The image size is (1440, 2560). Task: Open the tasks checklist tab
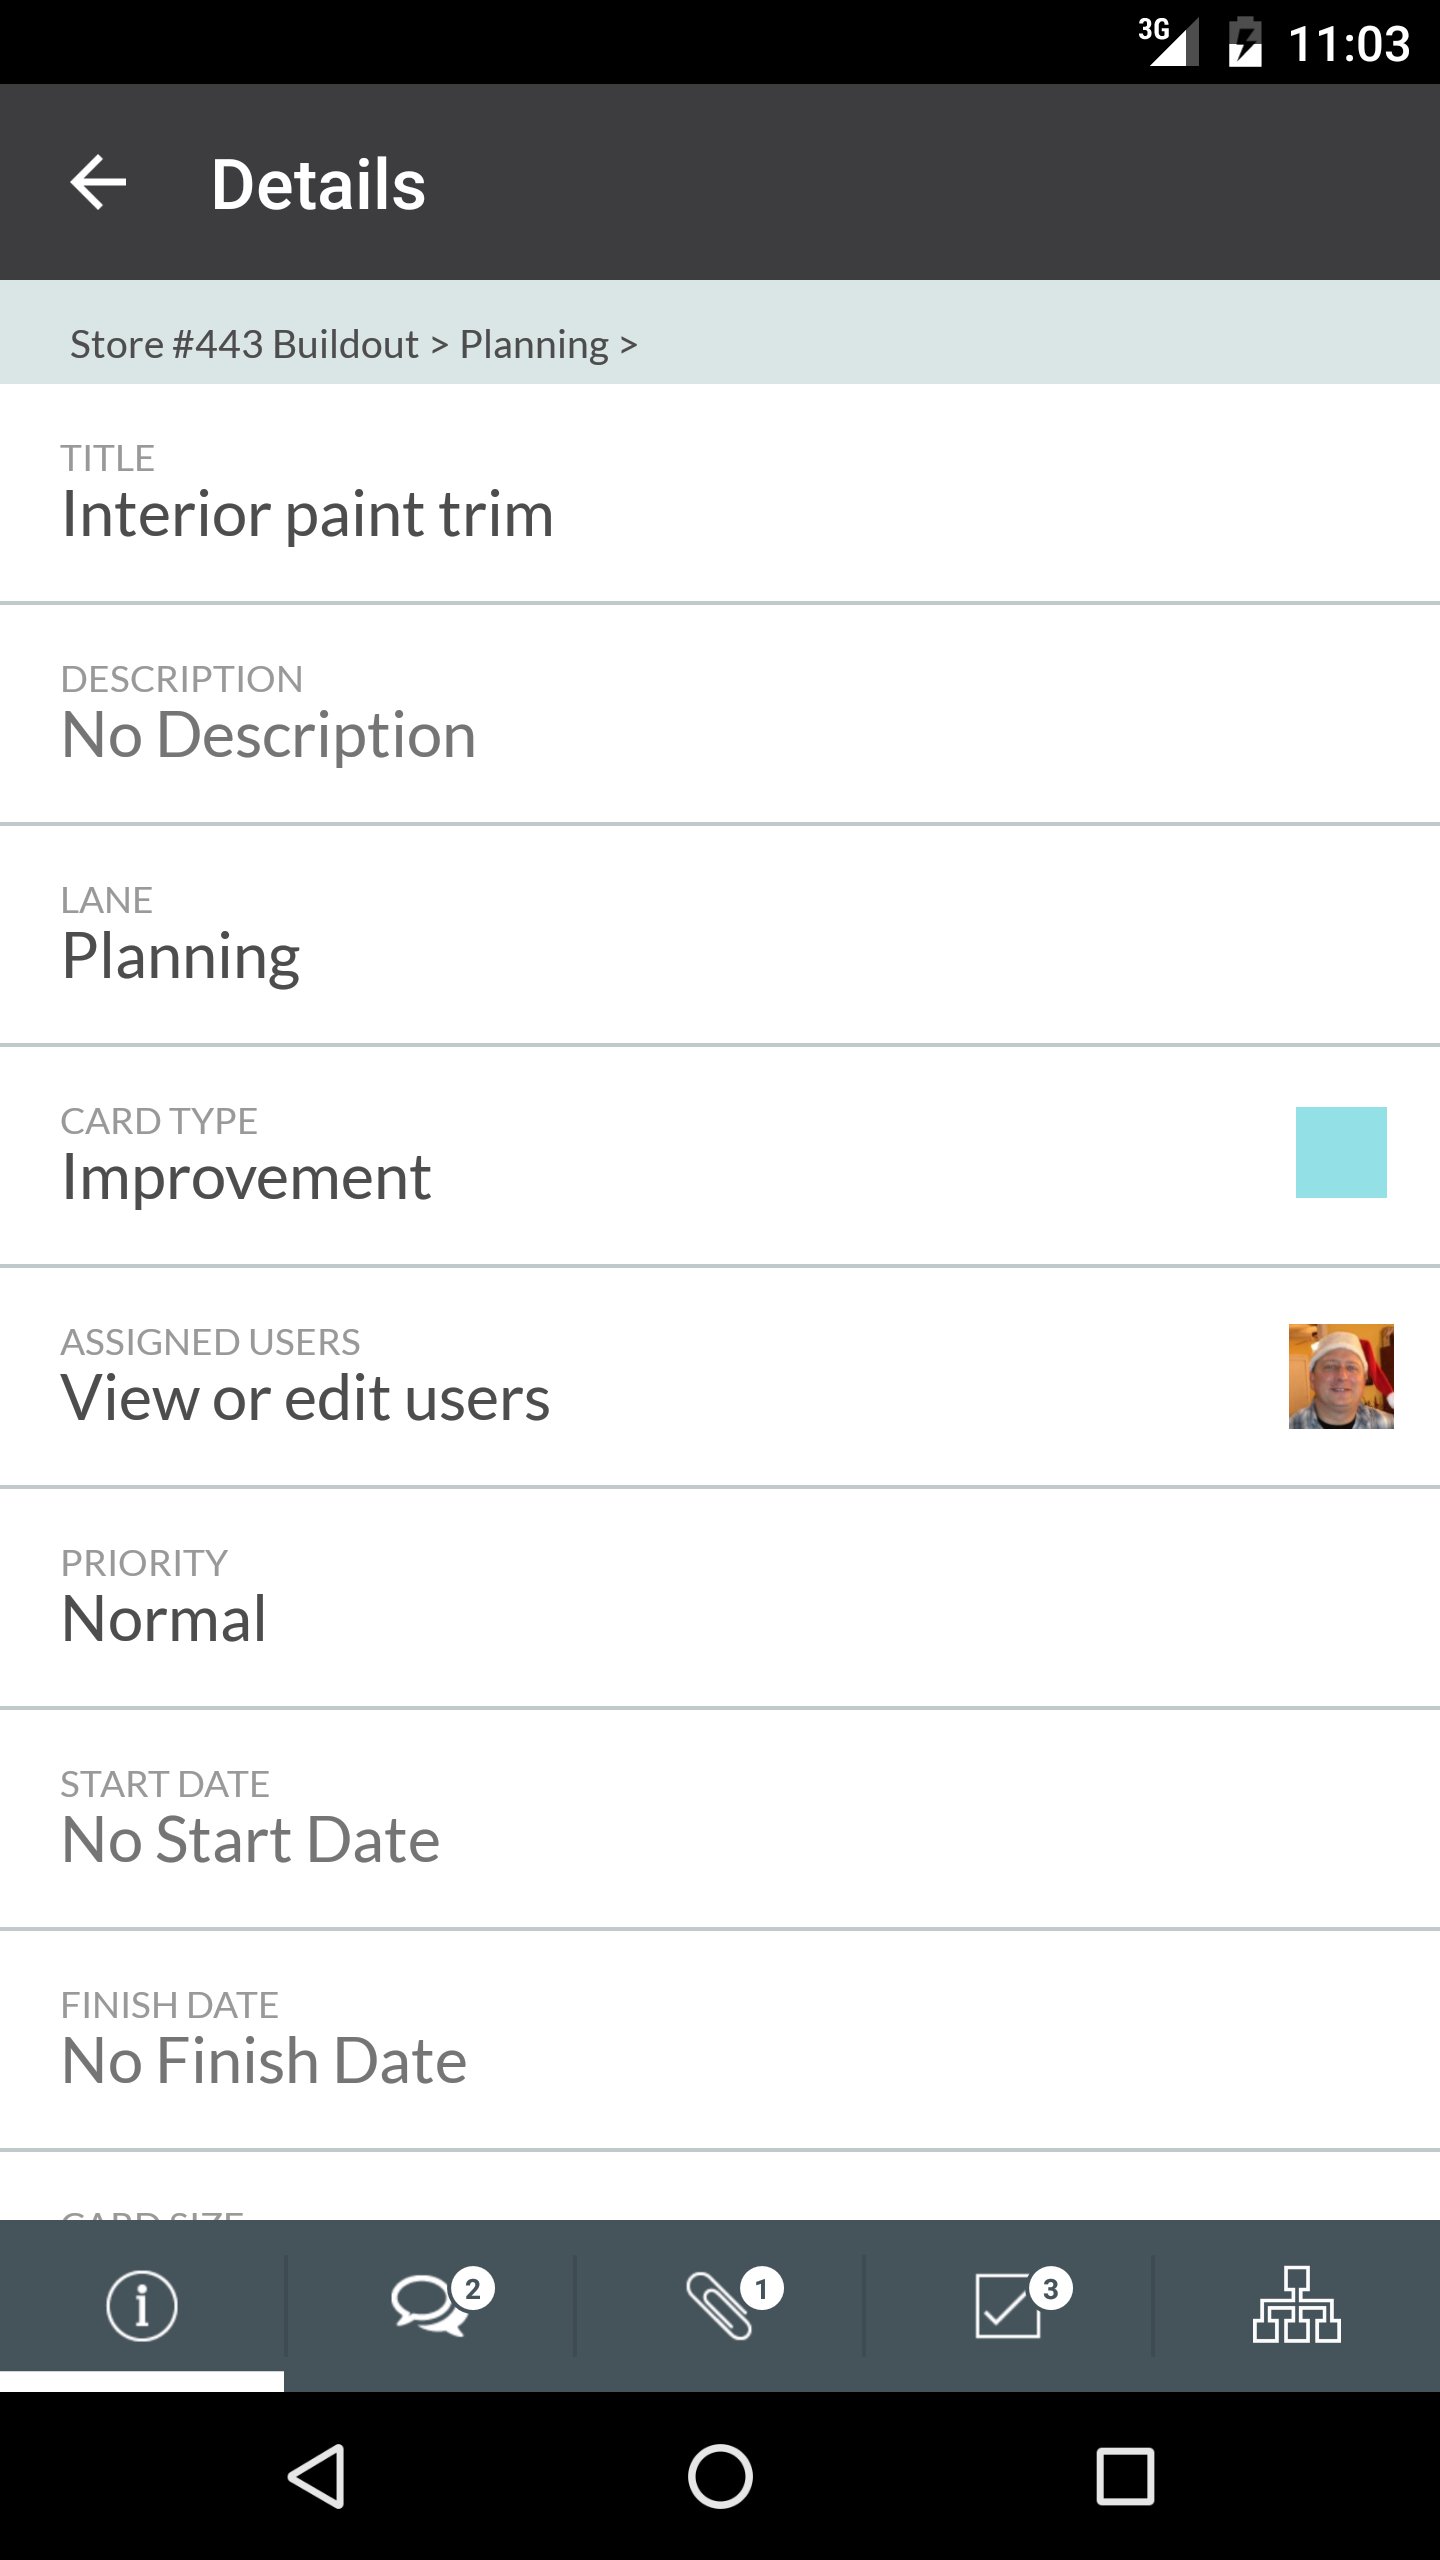point(1008,2306)
